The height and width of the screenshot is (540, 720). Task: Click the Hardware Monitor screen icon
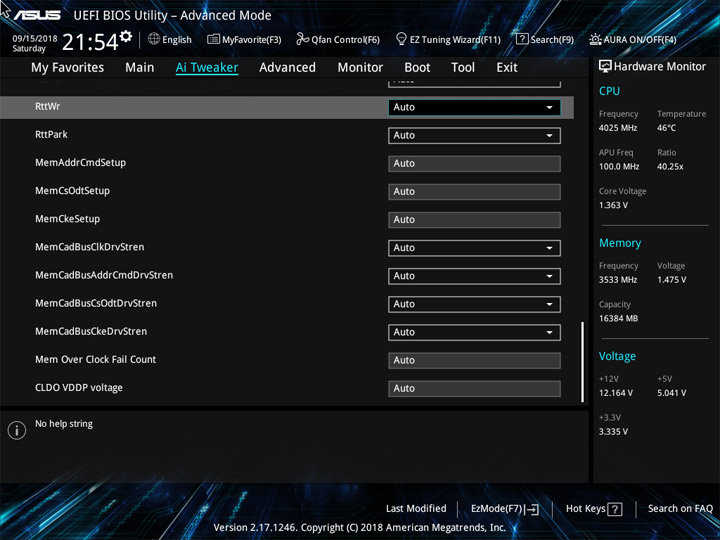(605, 66)
